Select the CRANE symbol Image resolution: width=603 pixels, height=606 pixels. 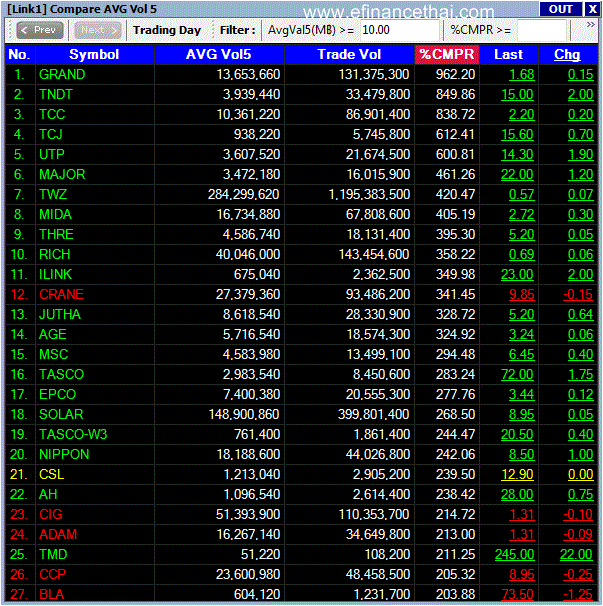point(61,294)
